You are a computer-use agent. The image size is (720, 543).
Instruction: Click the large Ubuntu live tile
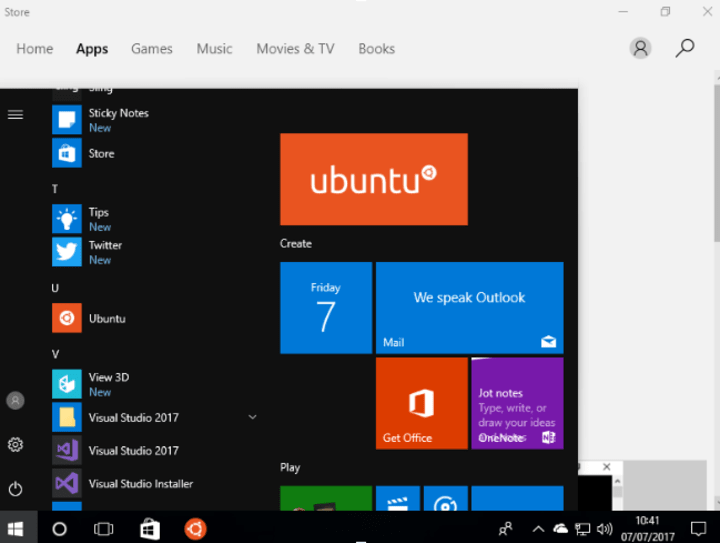point(374,179)
